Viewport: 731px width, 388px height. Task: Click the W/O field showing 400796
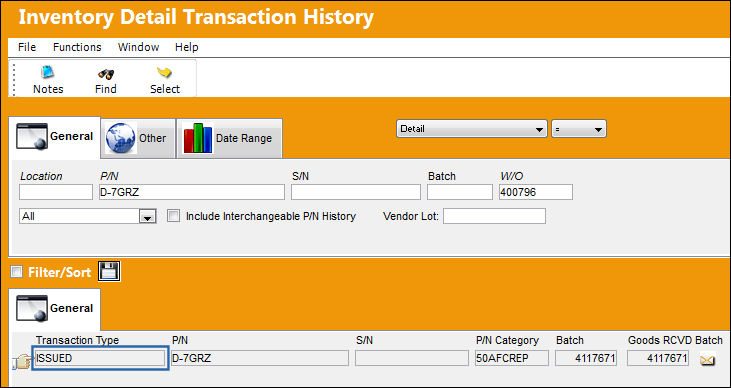click(x=536, y=192)
